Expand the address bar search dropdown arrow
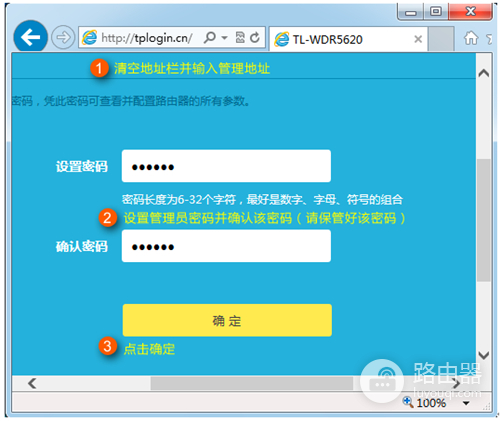Screen dimensions: 500x421 (225, 38)
